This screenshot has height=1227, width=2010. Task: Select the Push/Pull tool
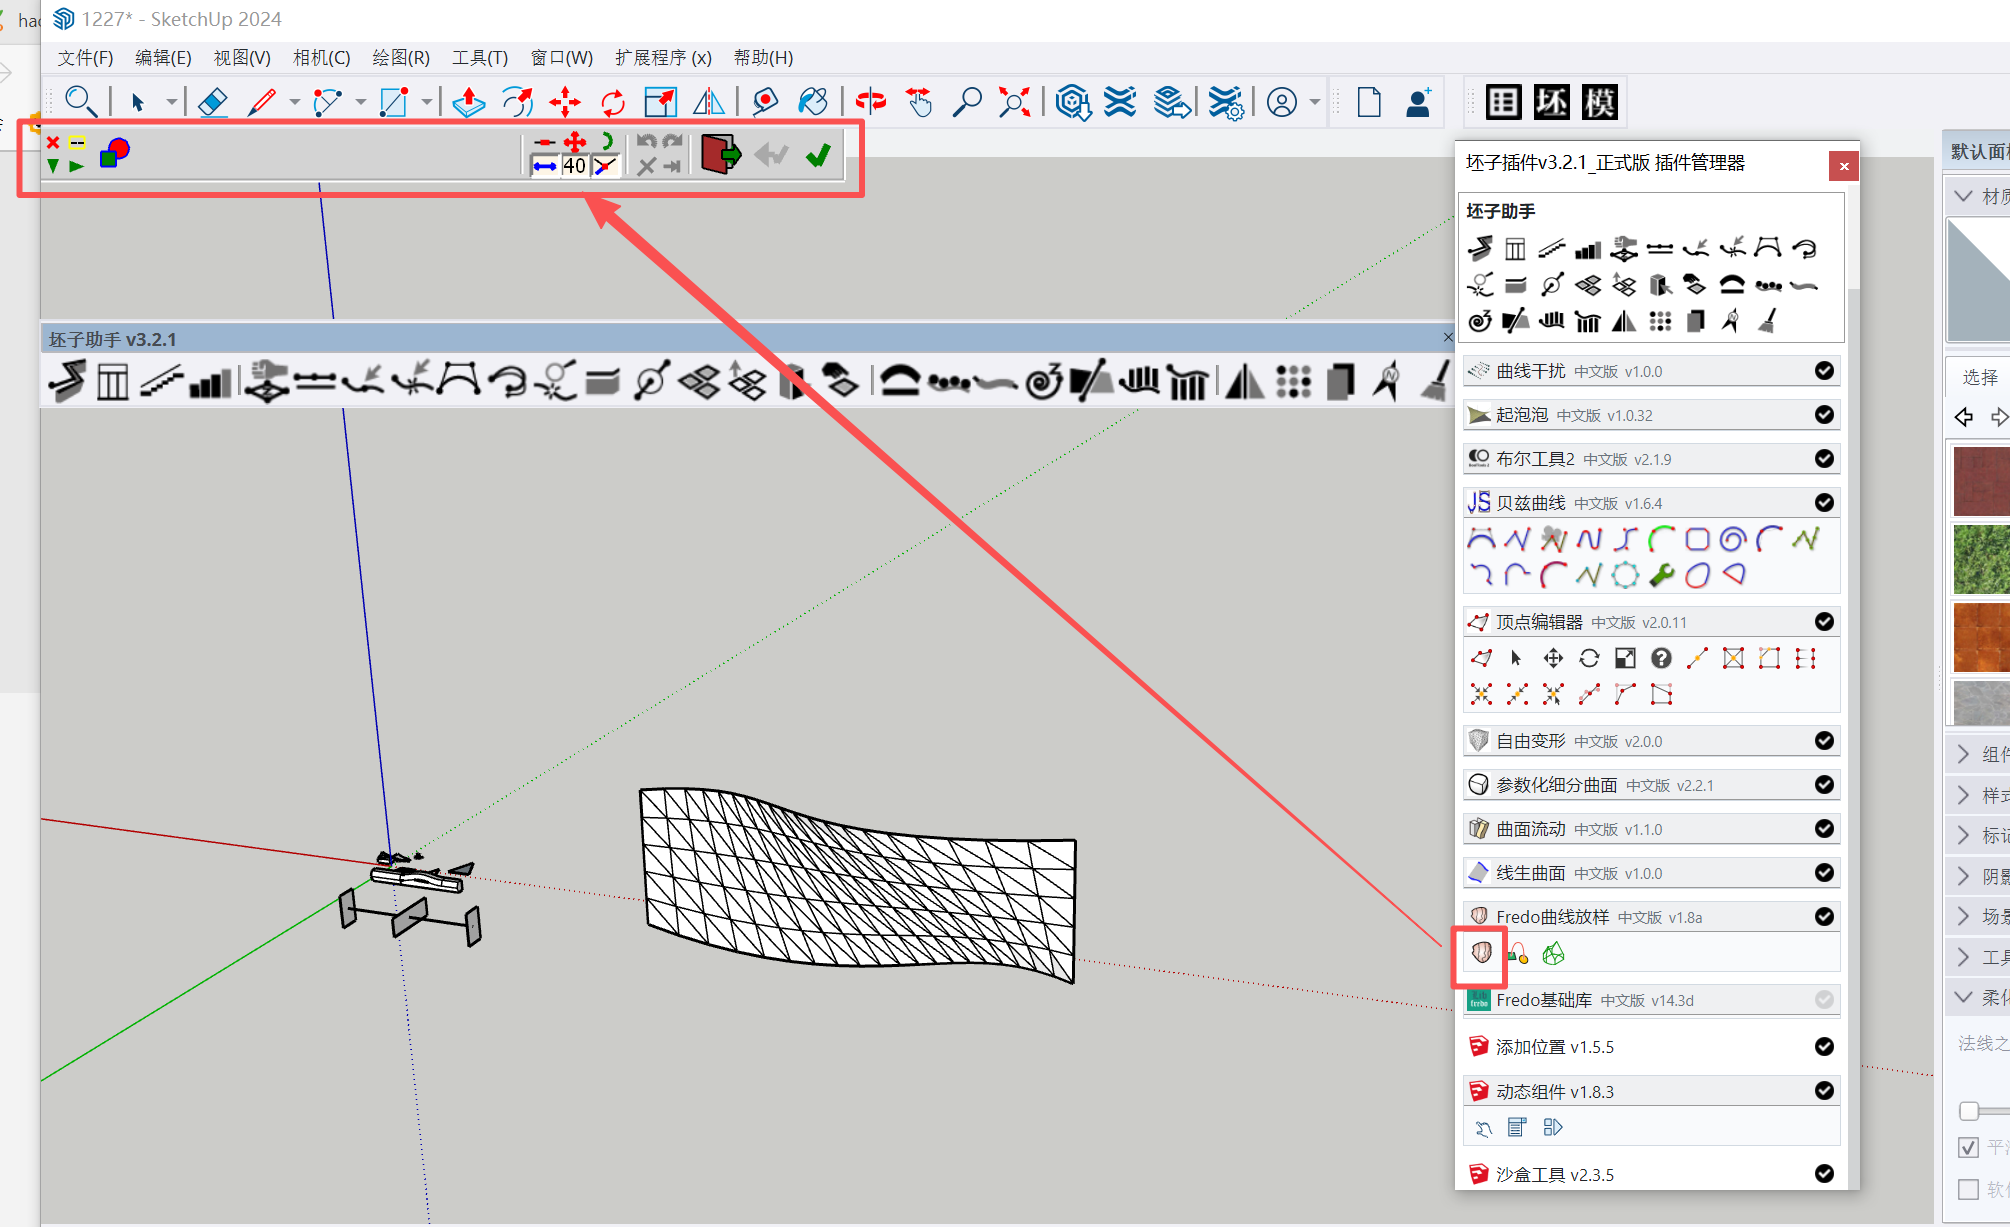click(x=468, y=102)
